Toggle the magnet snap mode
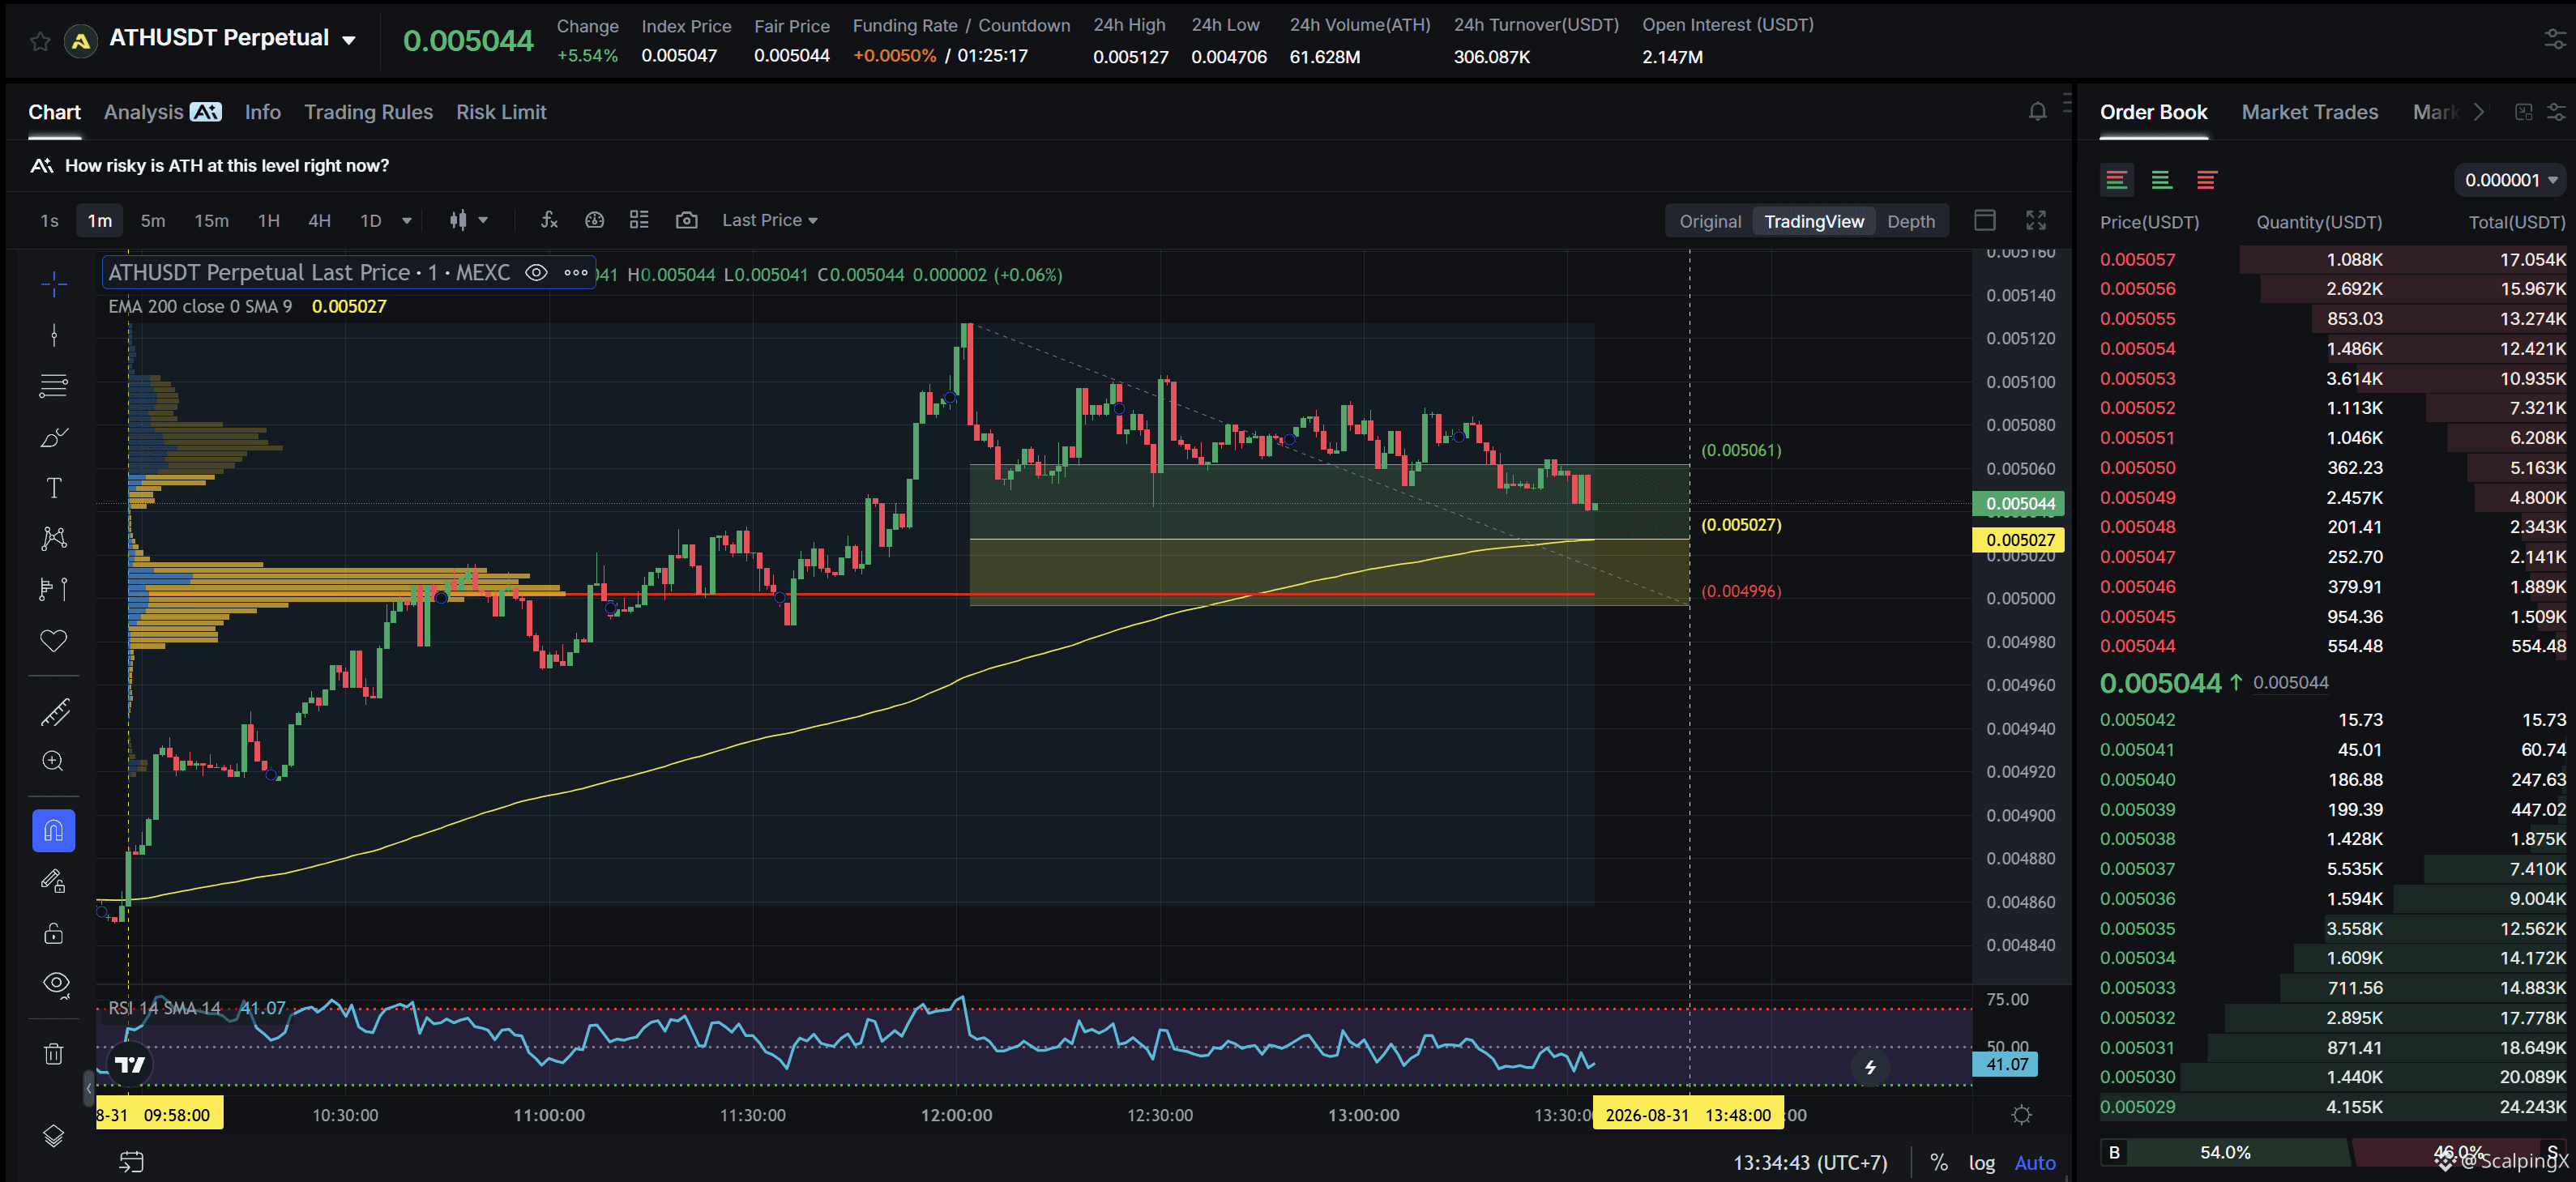The height and width of the screenshot is (1182, 2576). [x=54, y=830]
